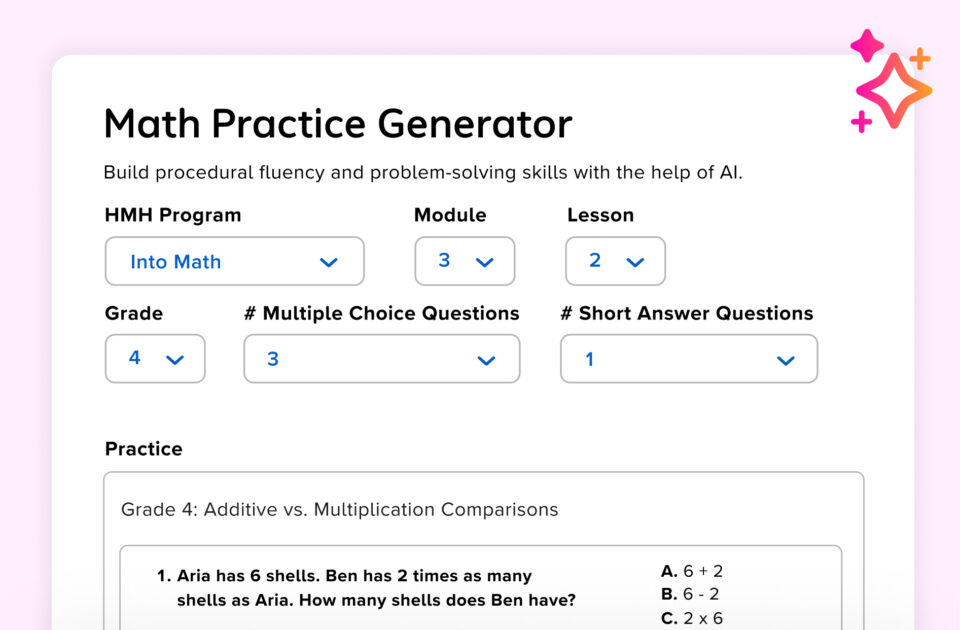960x630 pixels.
Task: Click the HMH Program field label
Action: 172,214
